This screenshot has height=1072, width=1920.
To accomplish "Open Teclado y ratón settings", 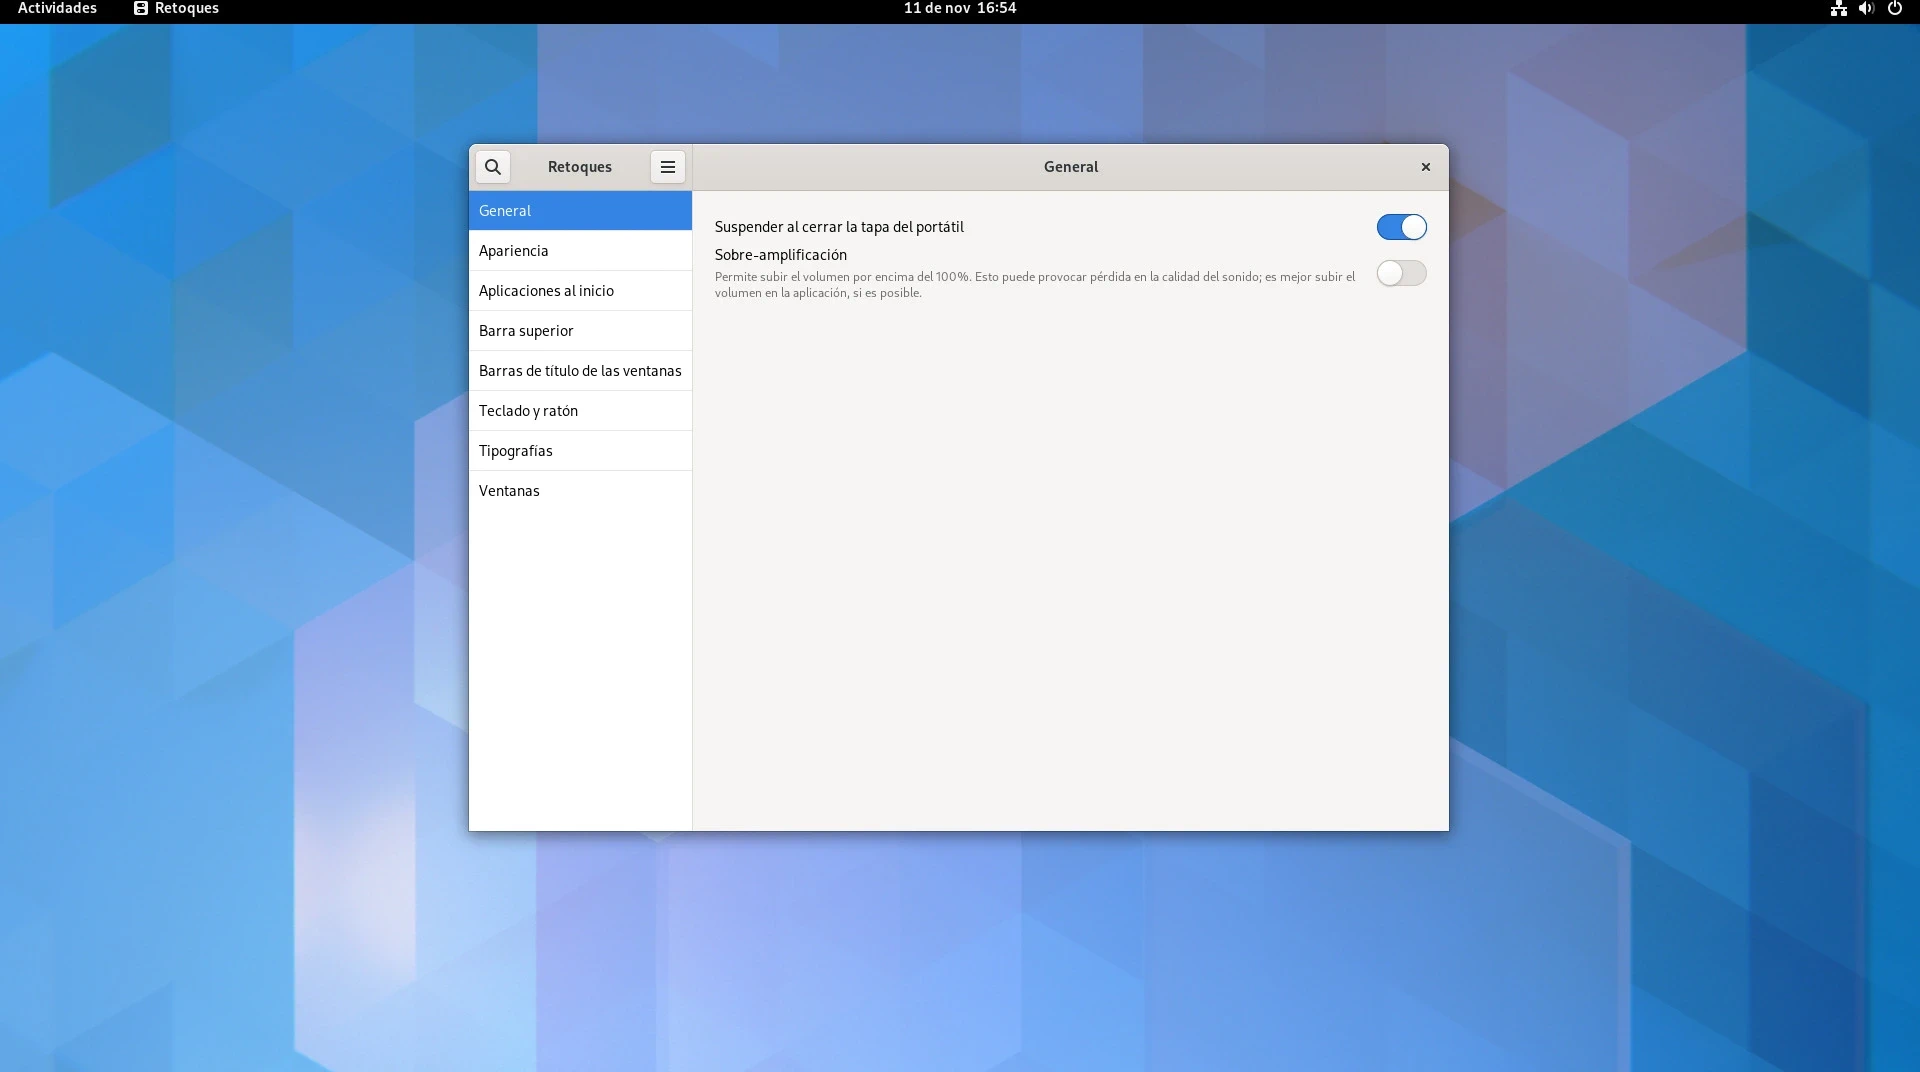I will click(x=580, y=411).
